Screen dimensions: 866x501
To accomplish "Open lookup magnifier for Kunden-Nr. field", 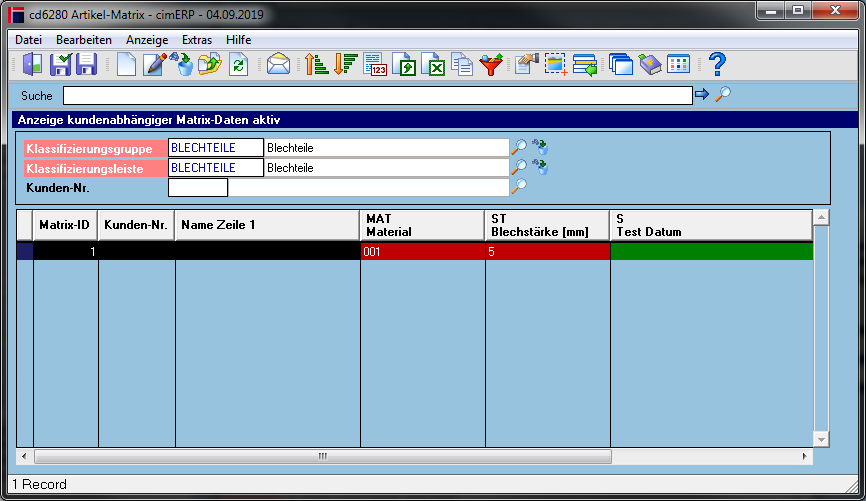I will click(x=519, y=187).
